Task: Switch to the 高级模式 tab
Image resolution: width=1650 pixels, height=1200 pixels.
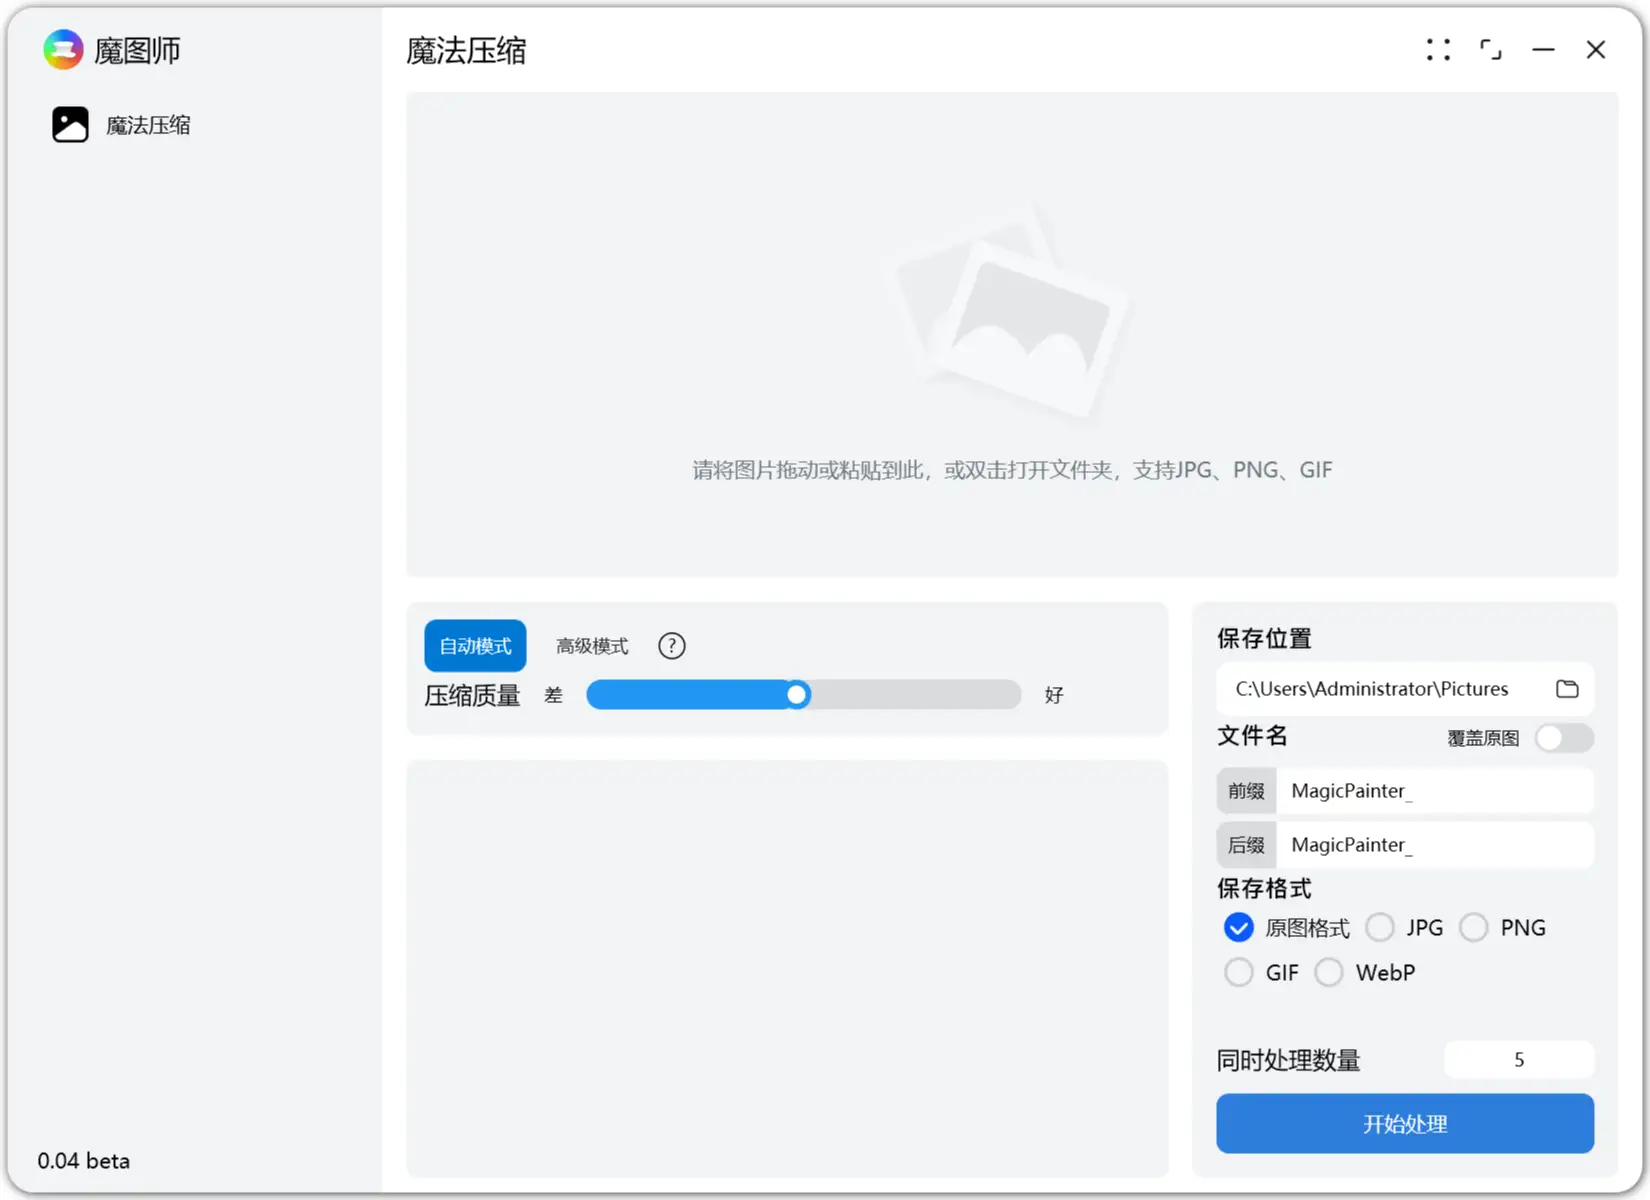Action: pyautogui.click(x=591, y=645)
